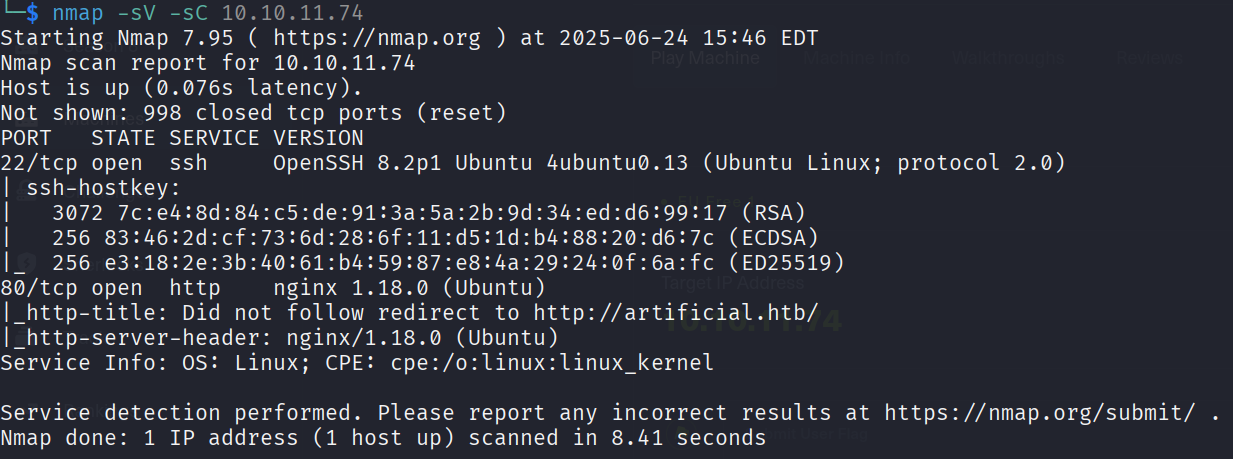Go to the faint Reviews tab
1233x459 pixels.
tap(1151, 58)
